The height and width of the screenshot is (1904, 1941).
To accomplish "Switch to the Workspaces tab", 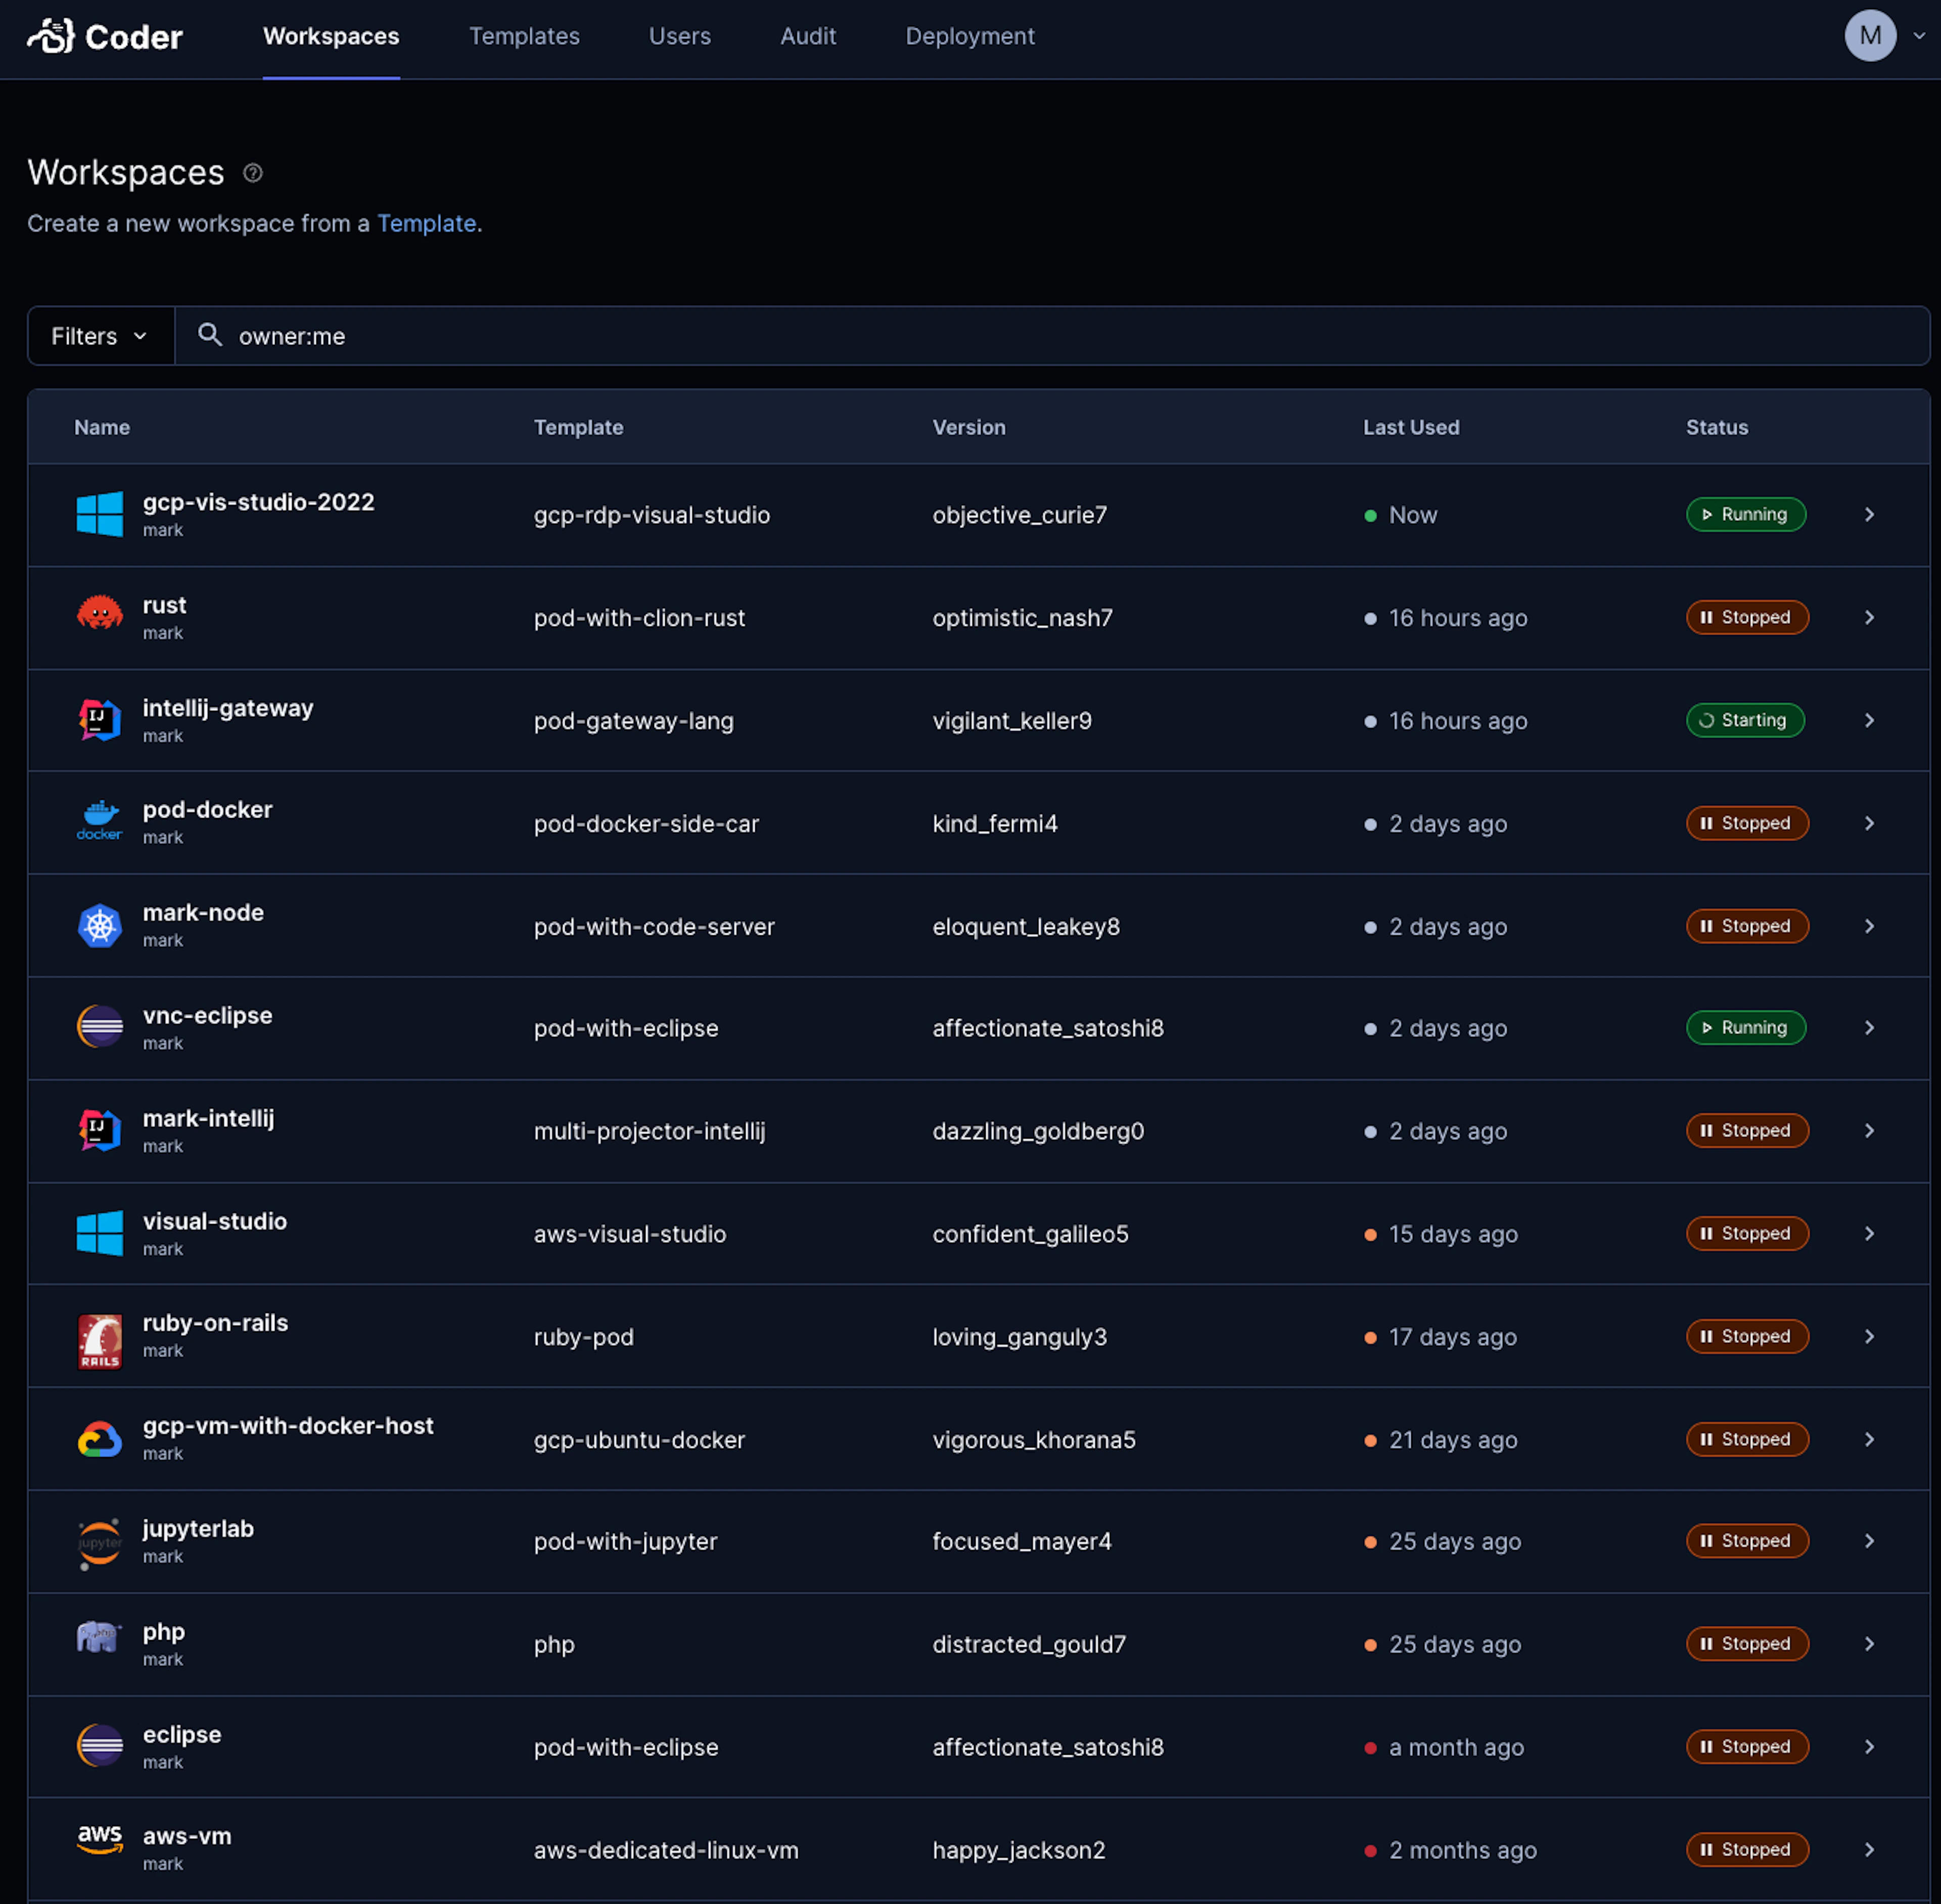I will 331,37.
